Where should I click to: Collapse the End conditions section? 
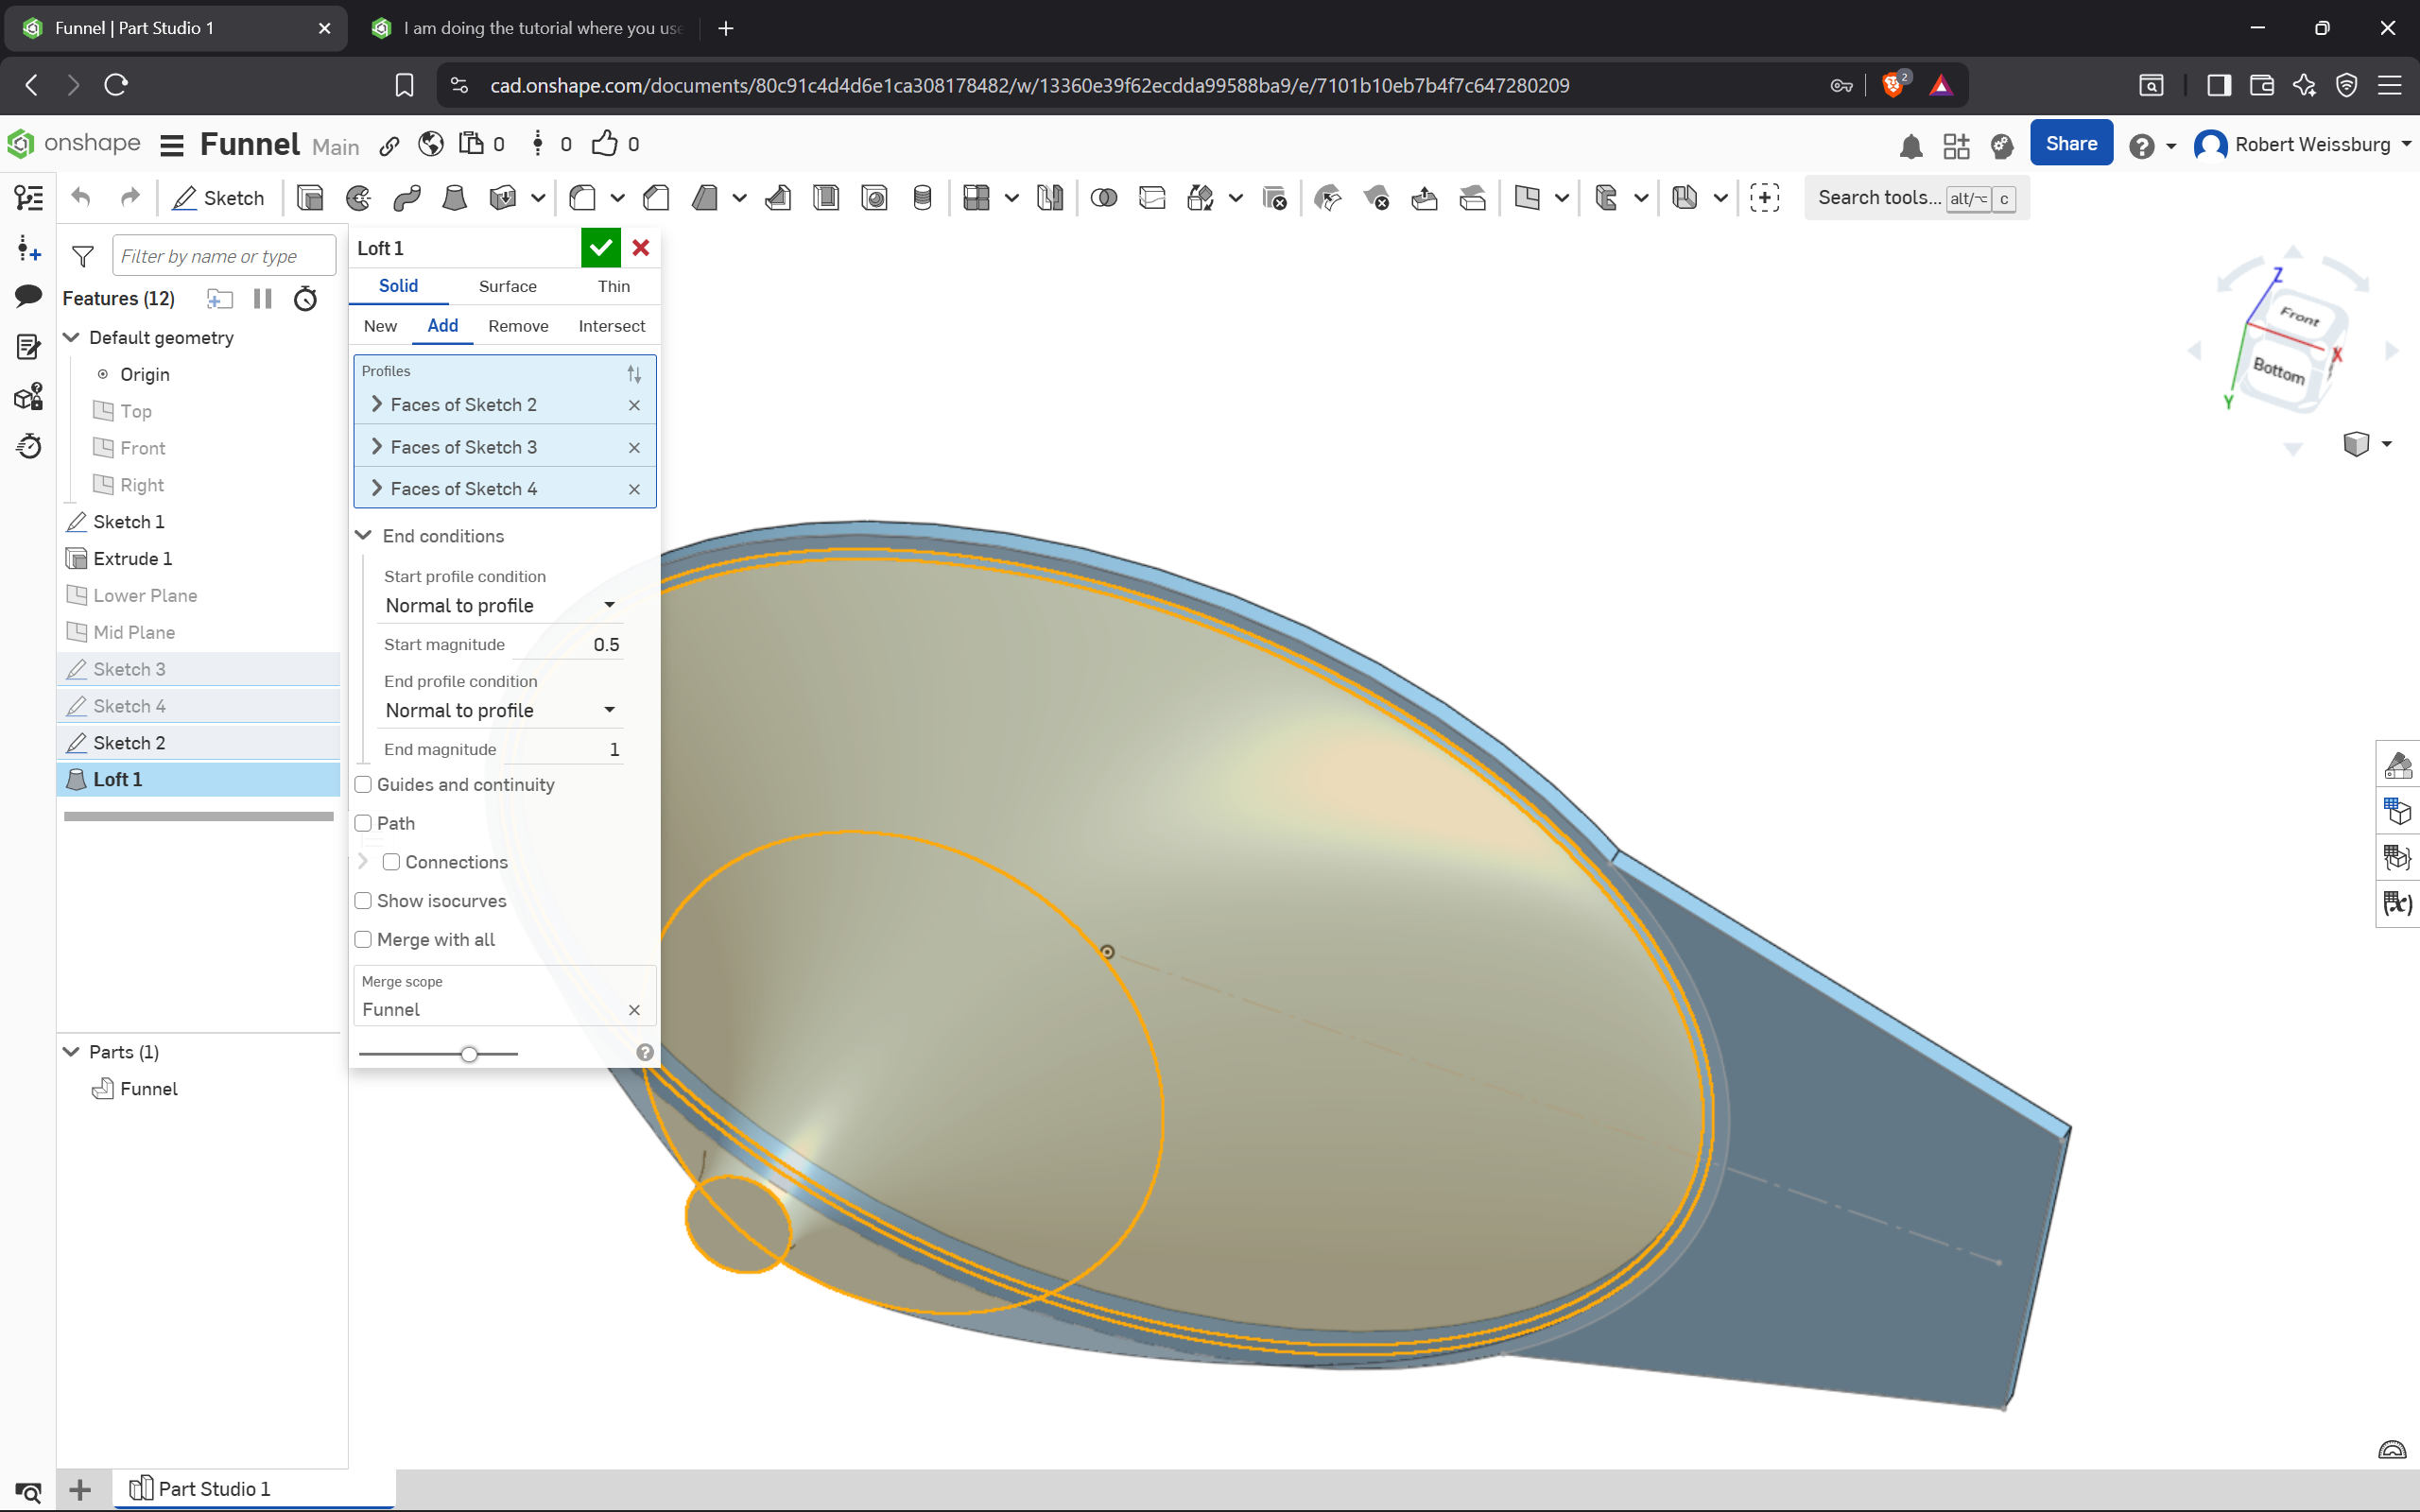pos(364,536)
